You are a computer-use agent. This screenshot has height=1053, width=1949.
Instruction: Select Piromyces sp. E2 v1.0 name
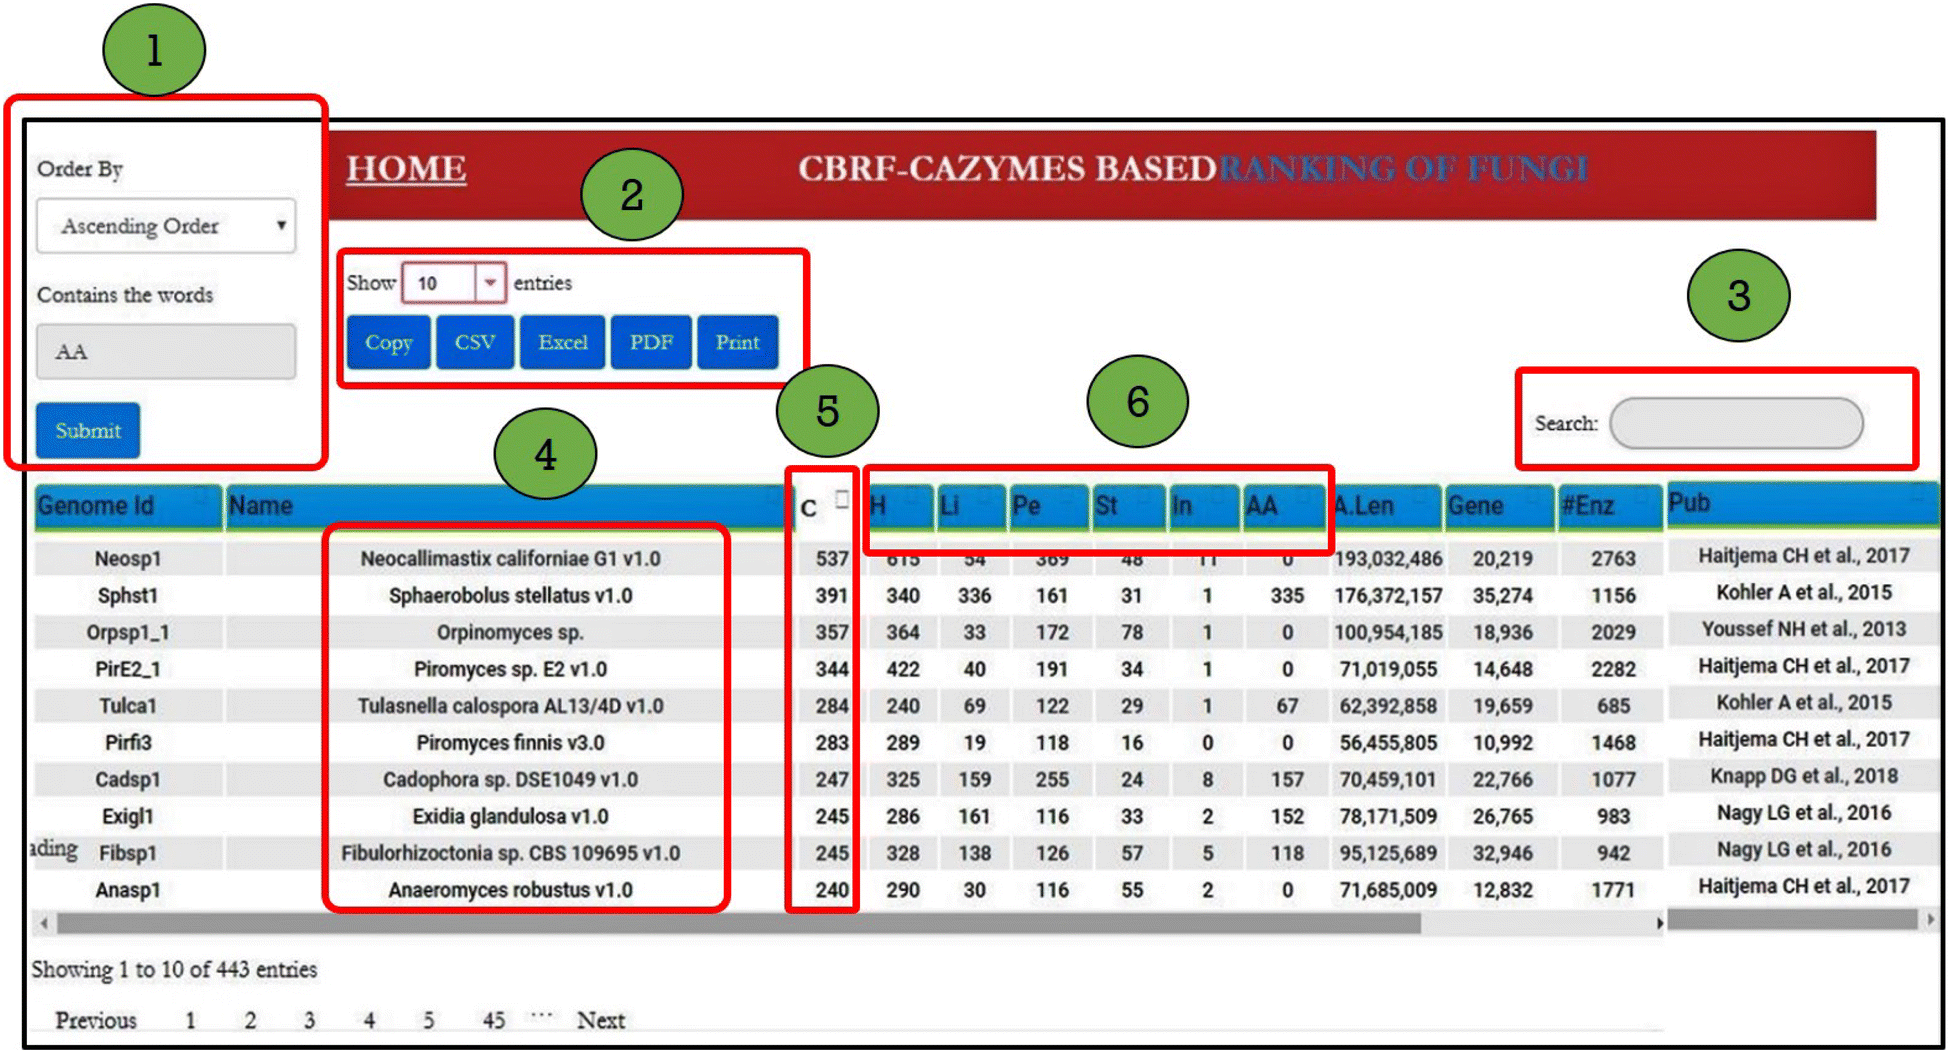[510, 669]
